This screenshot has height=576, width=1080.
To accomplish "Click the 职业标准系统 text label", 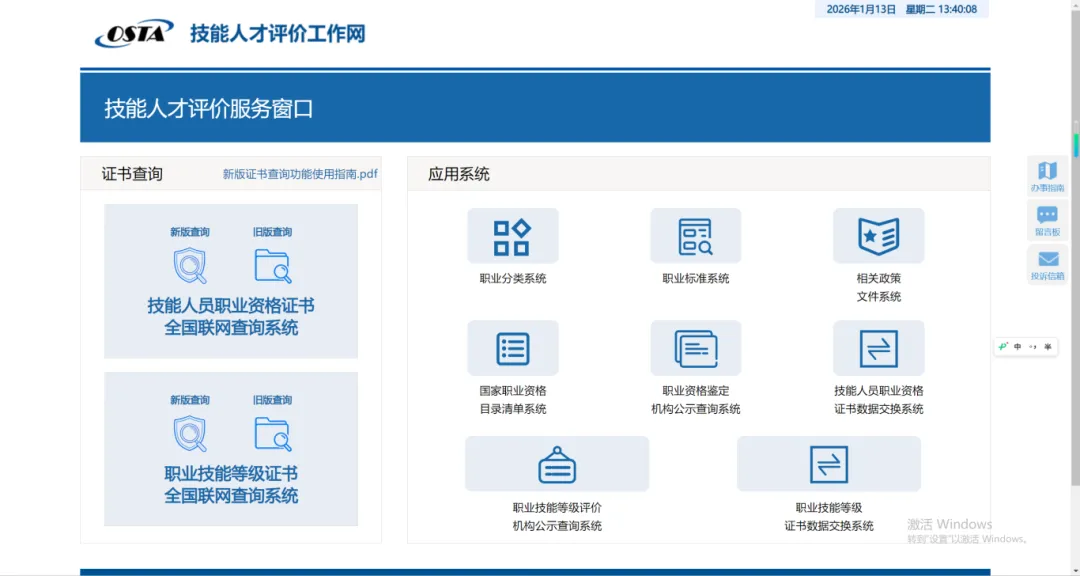I will [696, 278].
